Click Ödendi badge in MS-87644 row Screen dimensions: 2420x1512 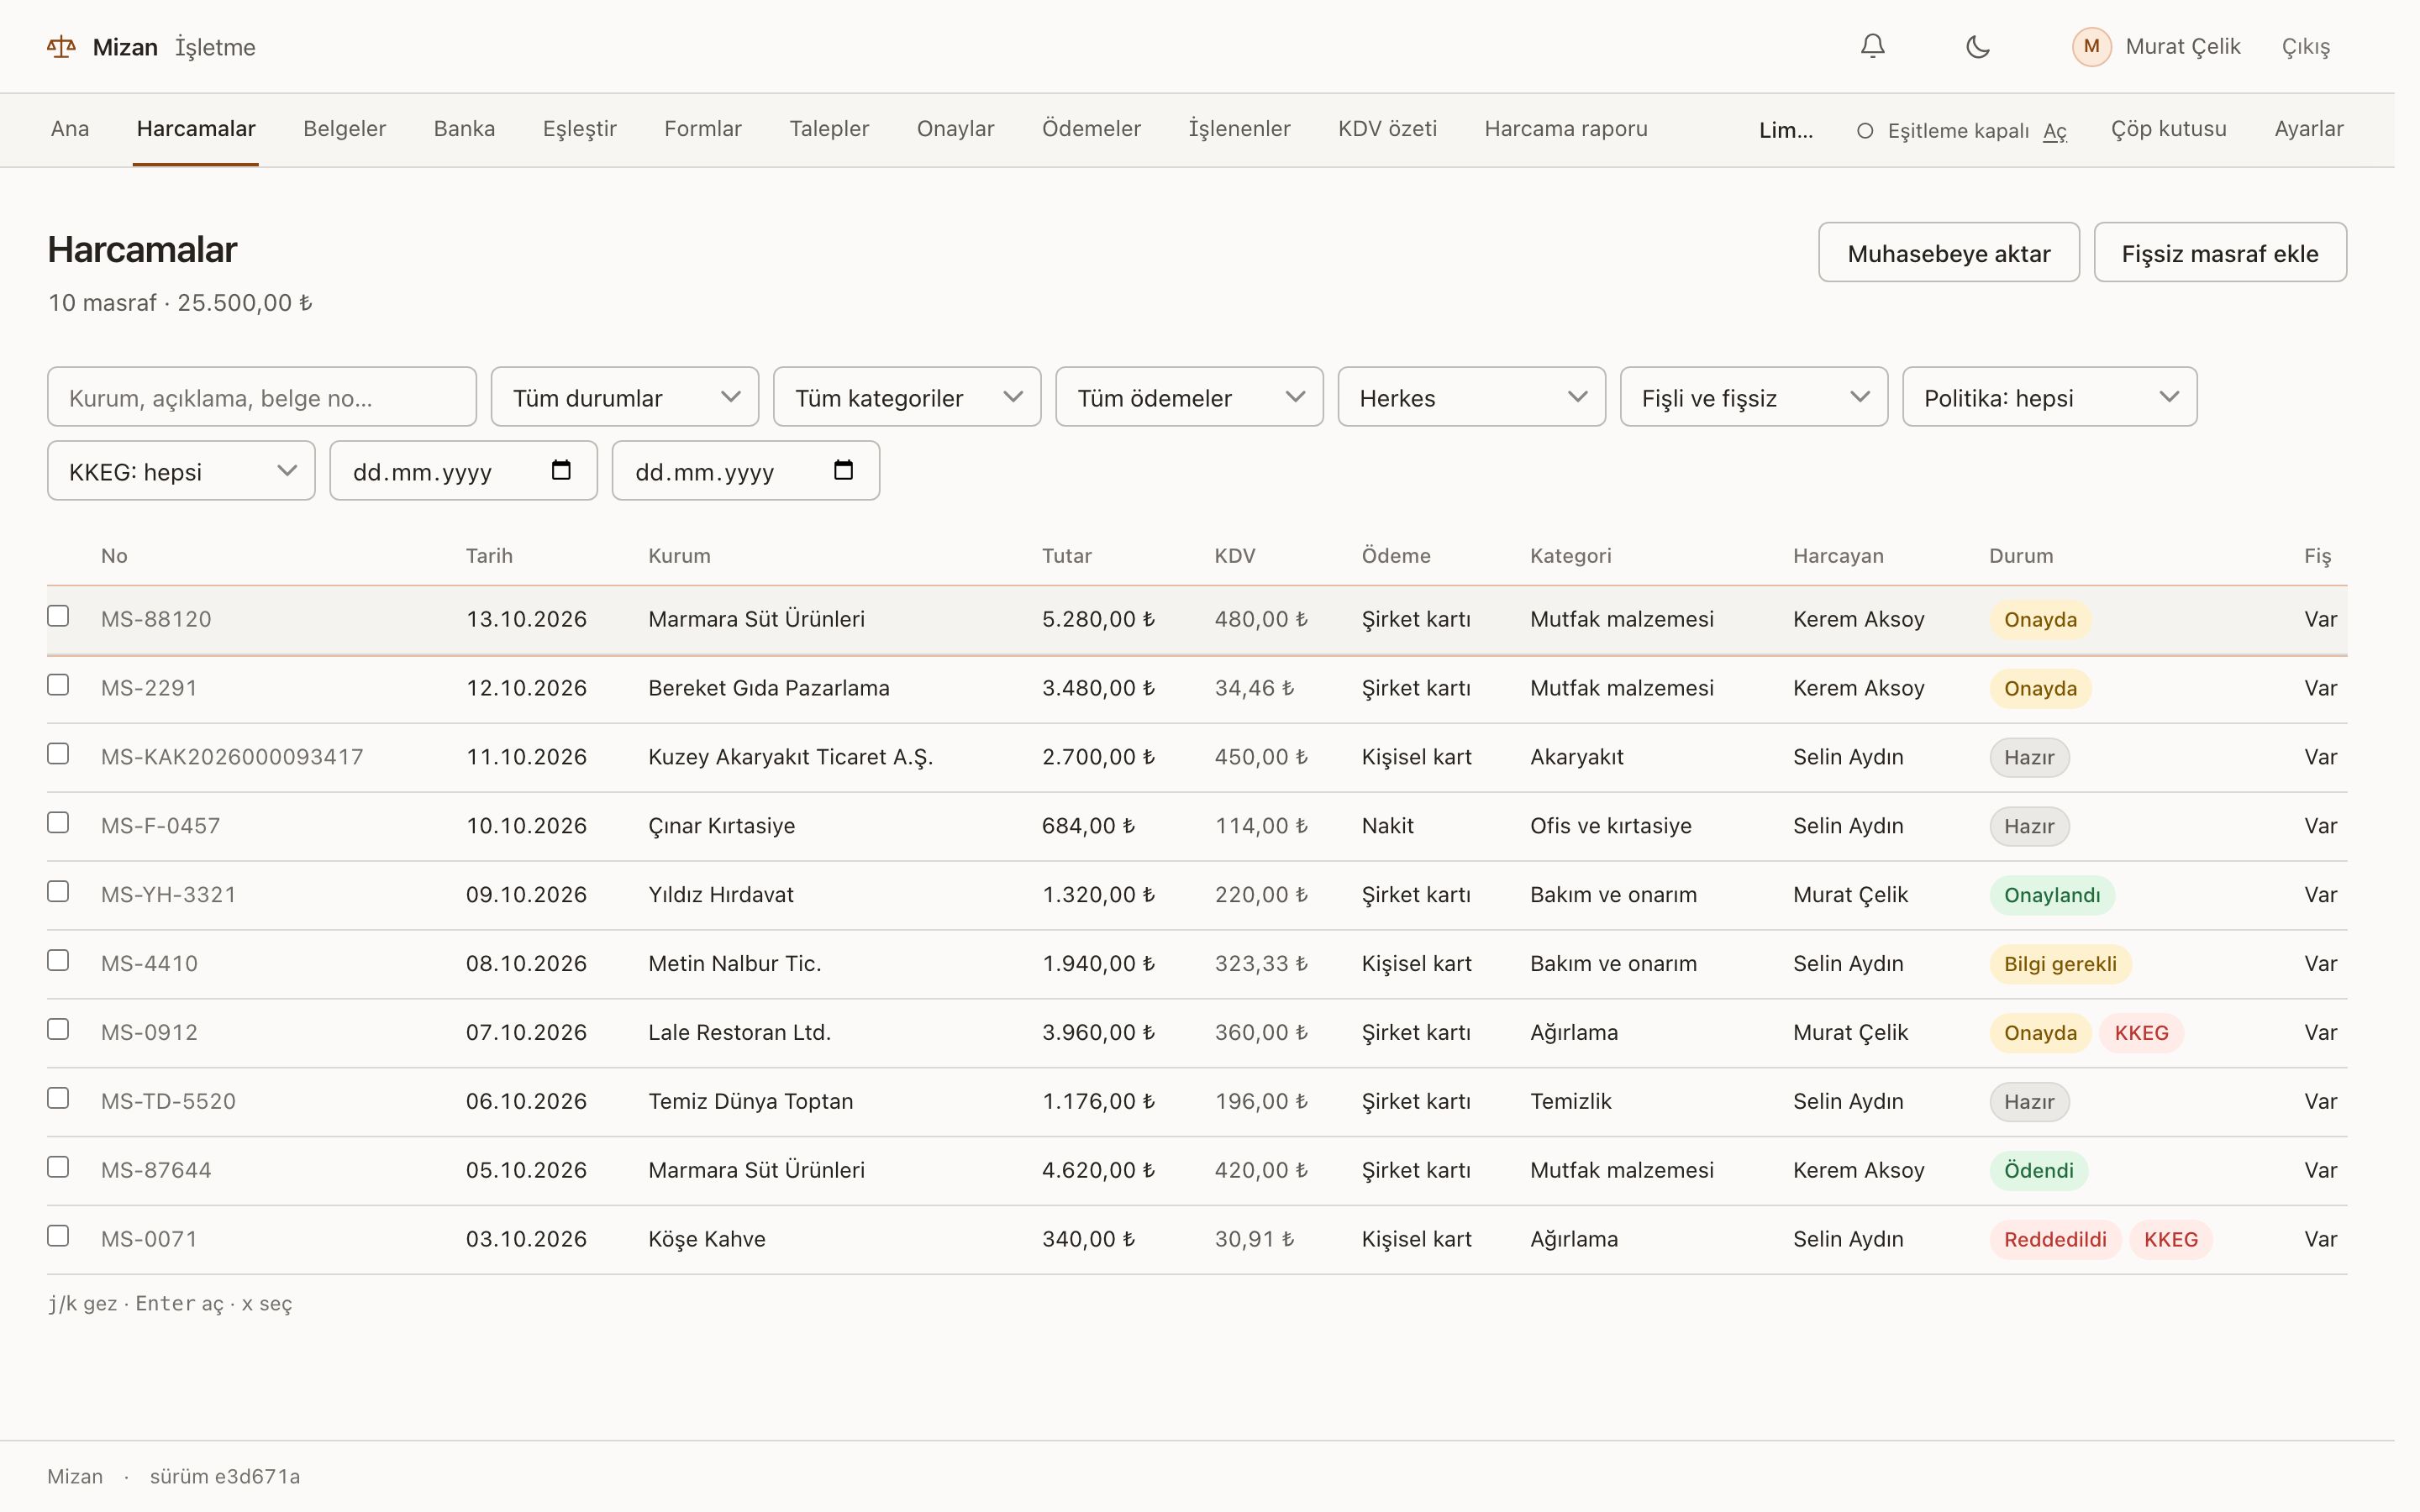[x=2038, y=1170]
